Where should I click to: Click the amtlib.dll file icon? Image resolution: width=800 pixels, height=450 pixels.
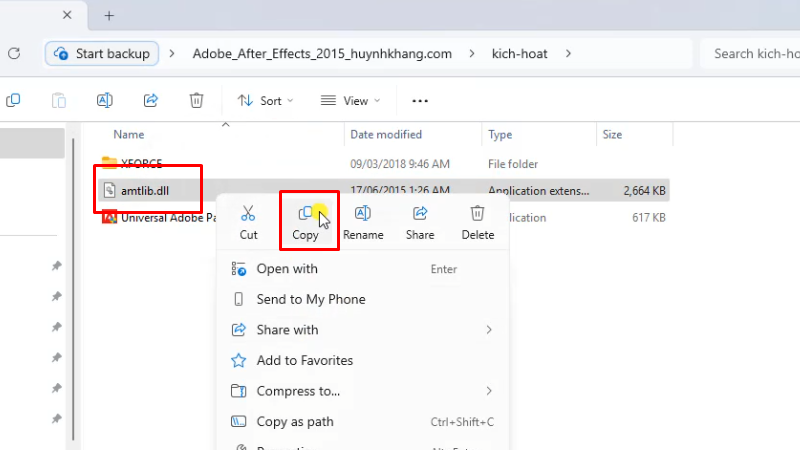[109, 190]
